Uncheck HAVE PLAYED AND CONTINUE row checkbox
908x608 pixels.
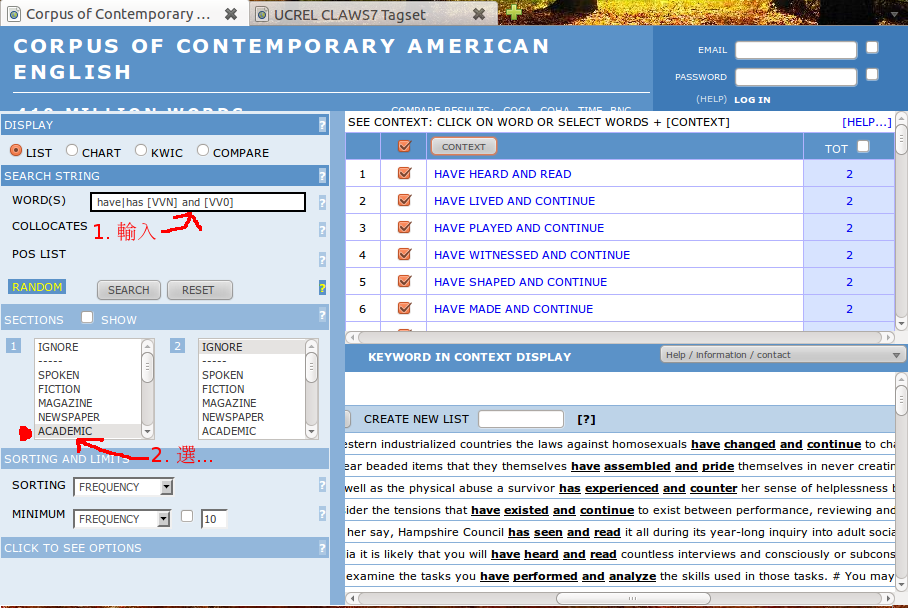[404, 227]
